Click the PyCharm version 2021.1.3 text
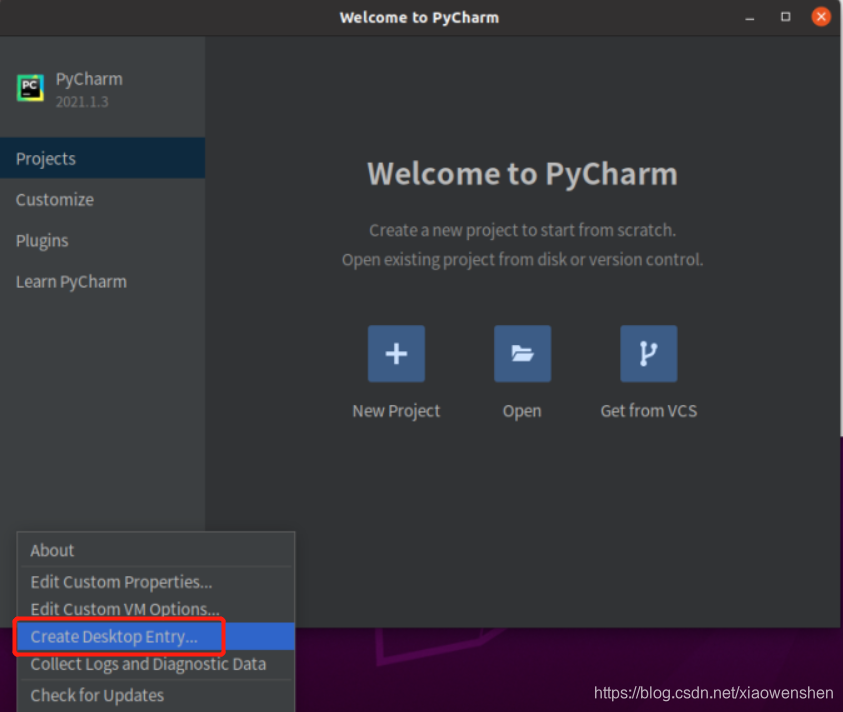Screen dimensions: 843x712 (x=82, y=102)
